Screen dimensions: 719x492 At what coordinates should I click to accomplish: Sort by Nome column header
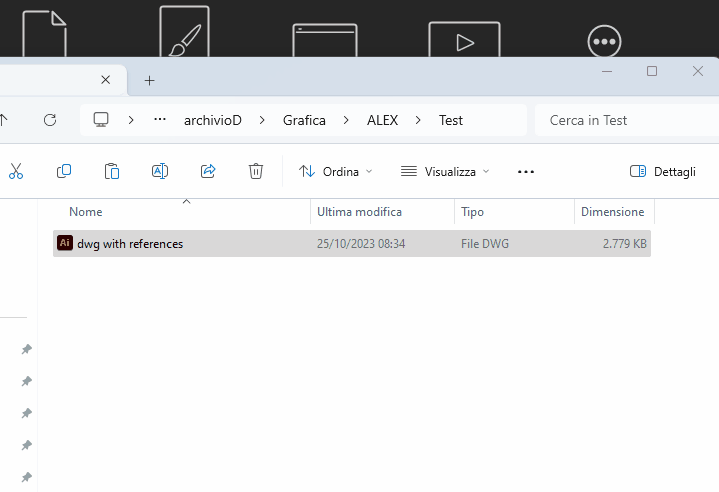pyautogui.click(x=86, y=212)
